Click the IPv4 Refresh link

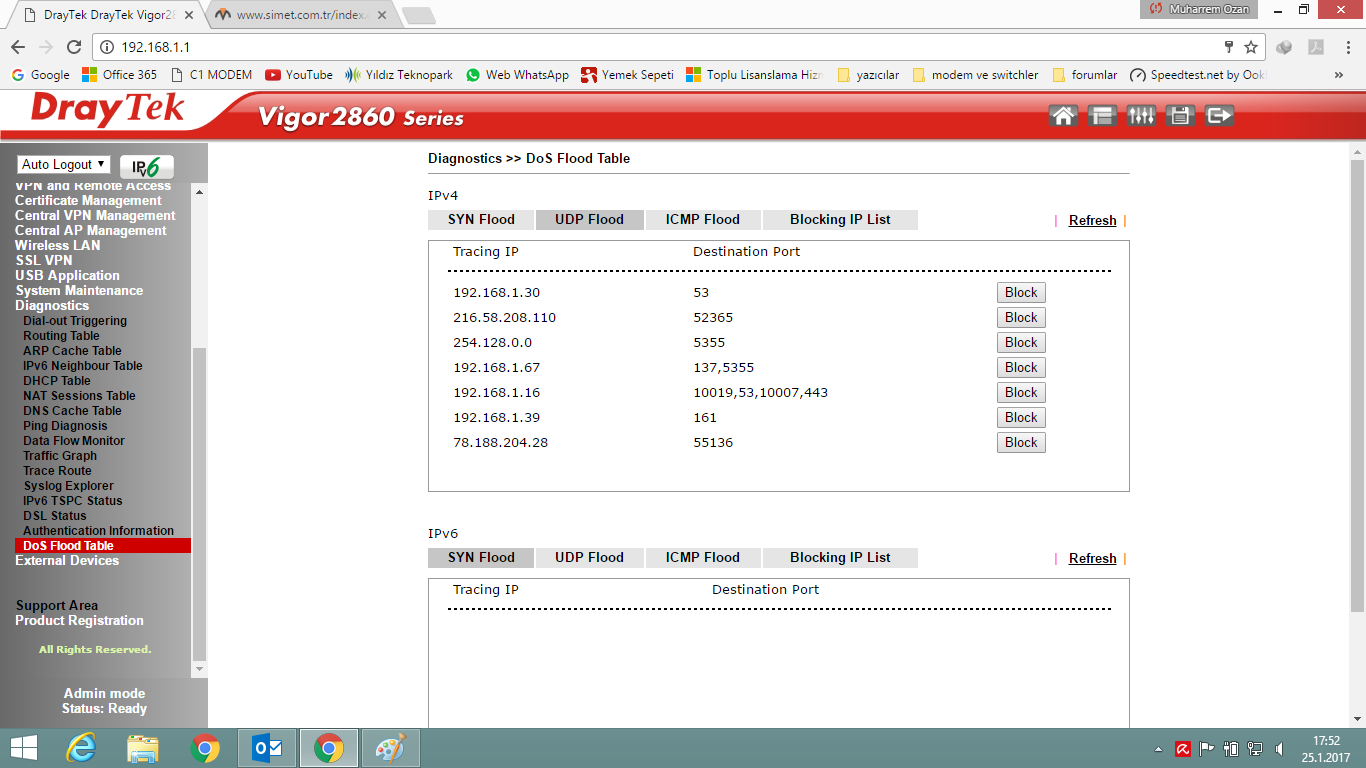1092,221
